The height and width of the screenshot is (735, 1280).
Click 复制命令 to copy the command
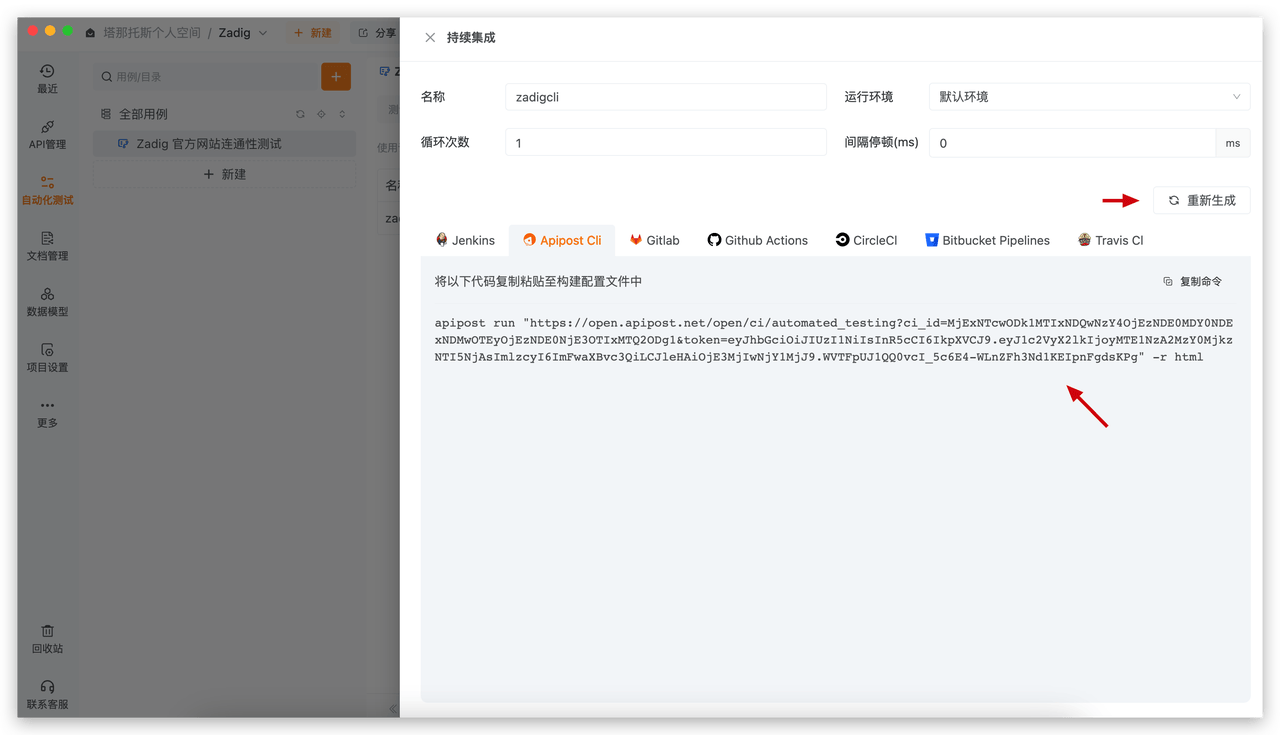(1192, 282)
